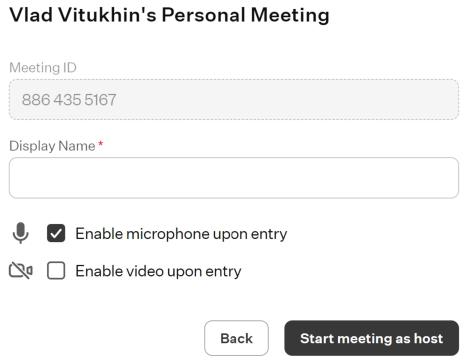
Task: Click the white outlined Back button
Action: tap(236, 338)
